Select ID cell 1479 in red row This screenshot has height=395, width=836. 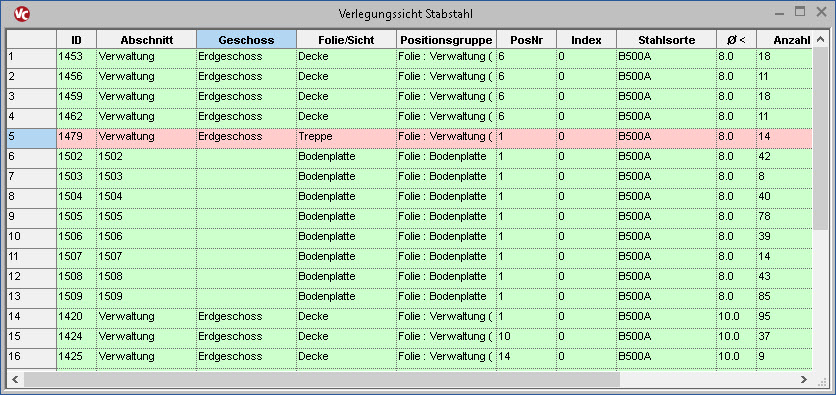pos(77,139)
